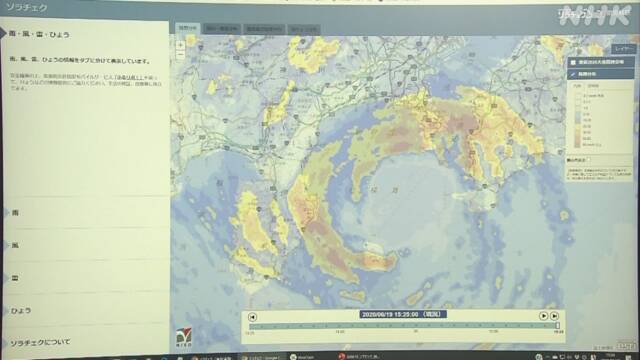Click the NIED logo at the map corner
Image resolution: width=640 pixels, height=360 pixels.
pos(184,336)
